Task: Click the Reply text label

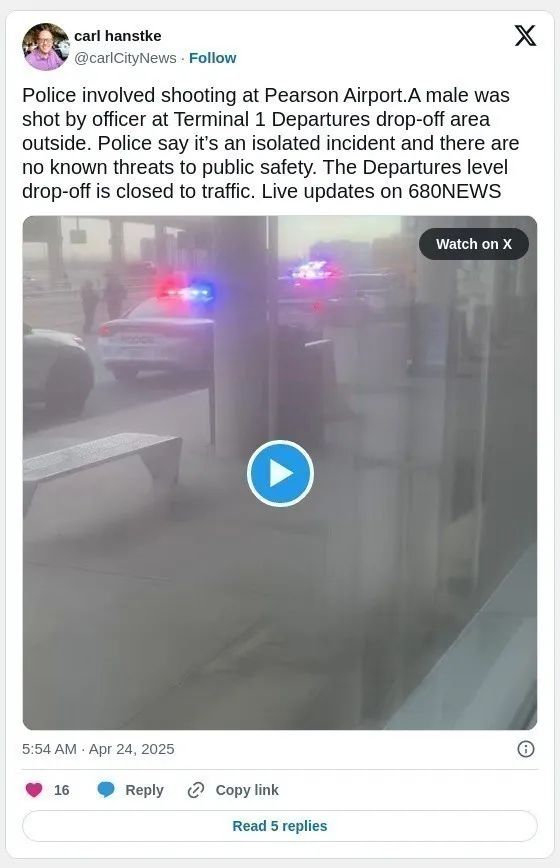Action: [x=144, y=790]
